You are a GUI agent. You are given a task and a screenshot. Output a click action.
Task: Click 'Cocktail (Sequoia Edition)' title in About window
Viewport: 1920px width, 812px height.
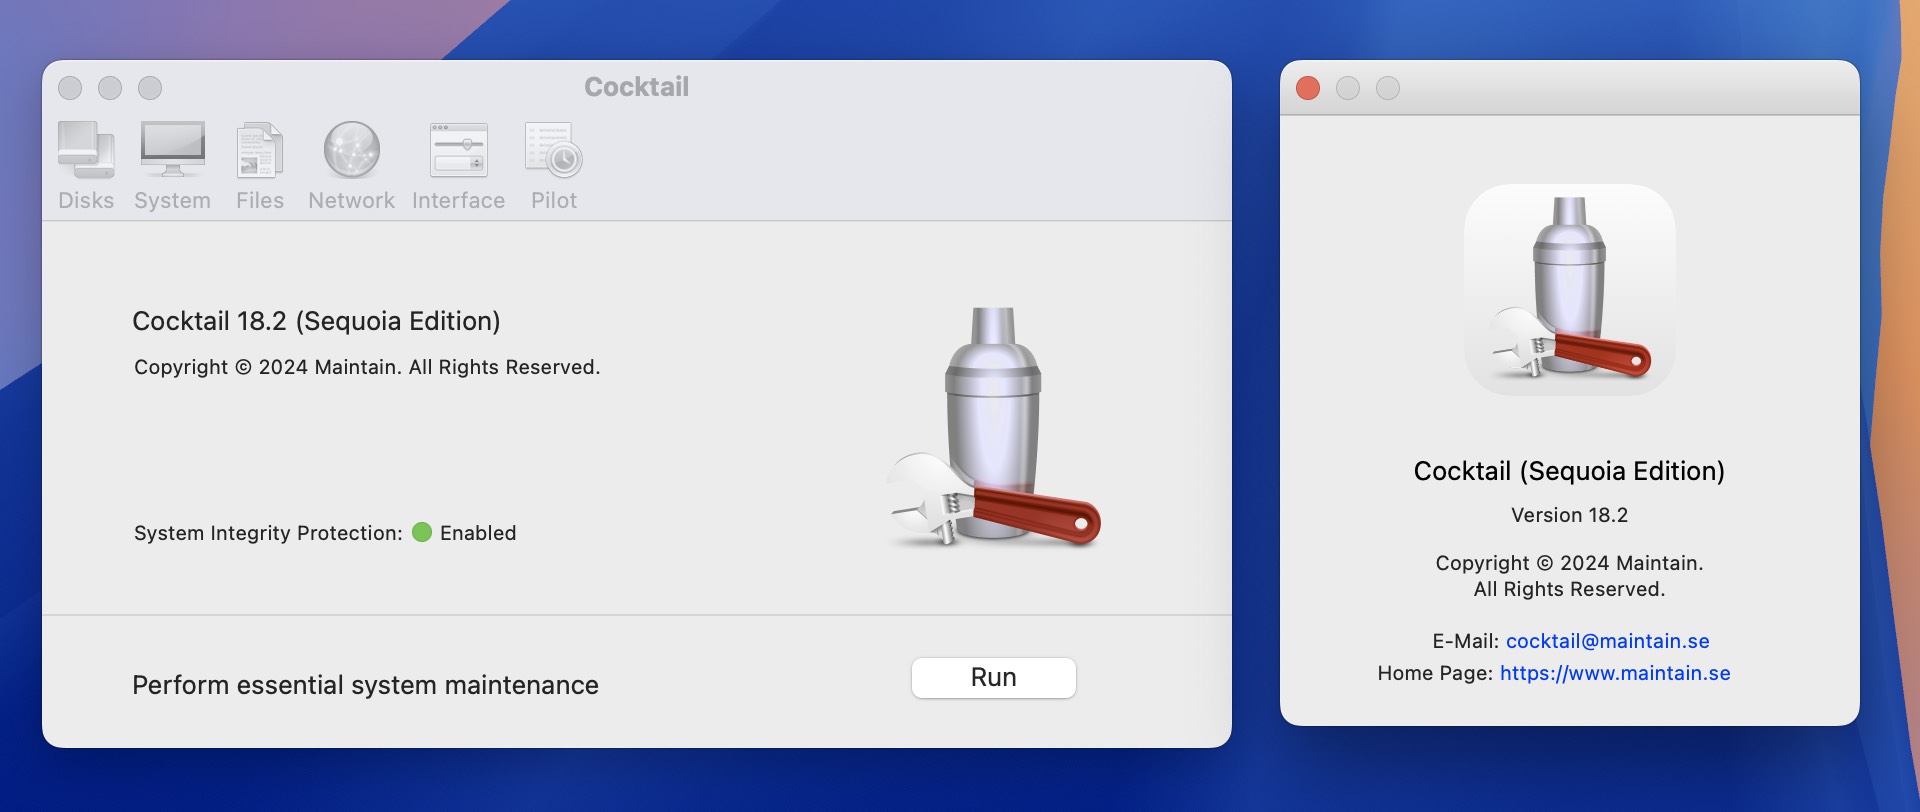pyautogui.click(x=1569, y=471)
